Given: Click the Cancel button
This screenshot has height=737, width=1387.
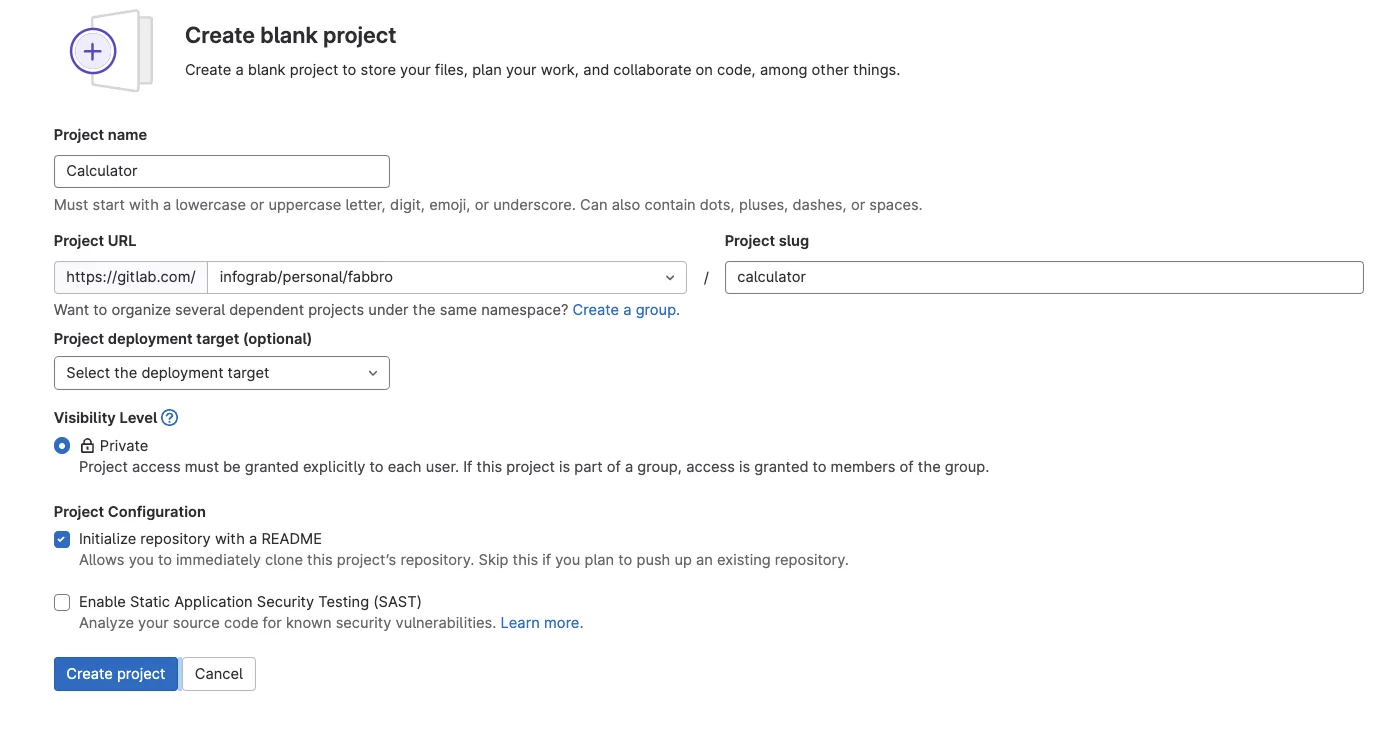Looking at the screenshot, I should tap(219, 674).
